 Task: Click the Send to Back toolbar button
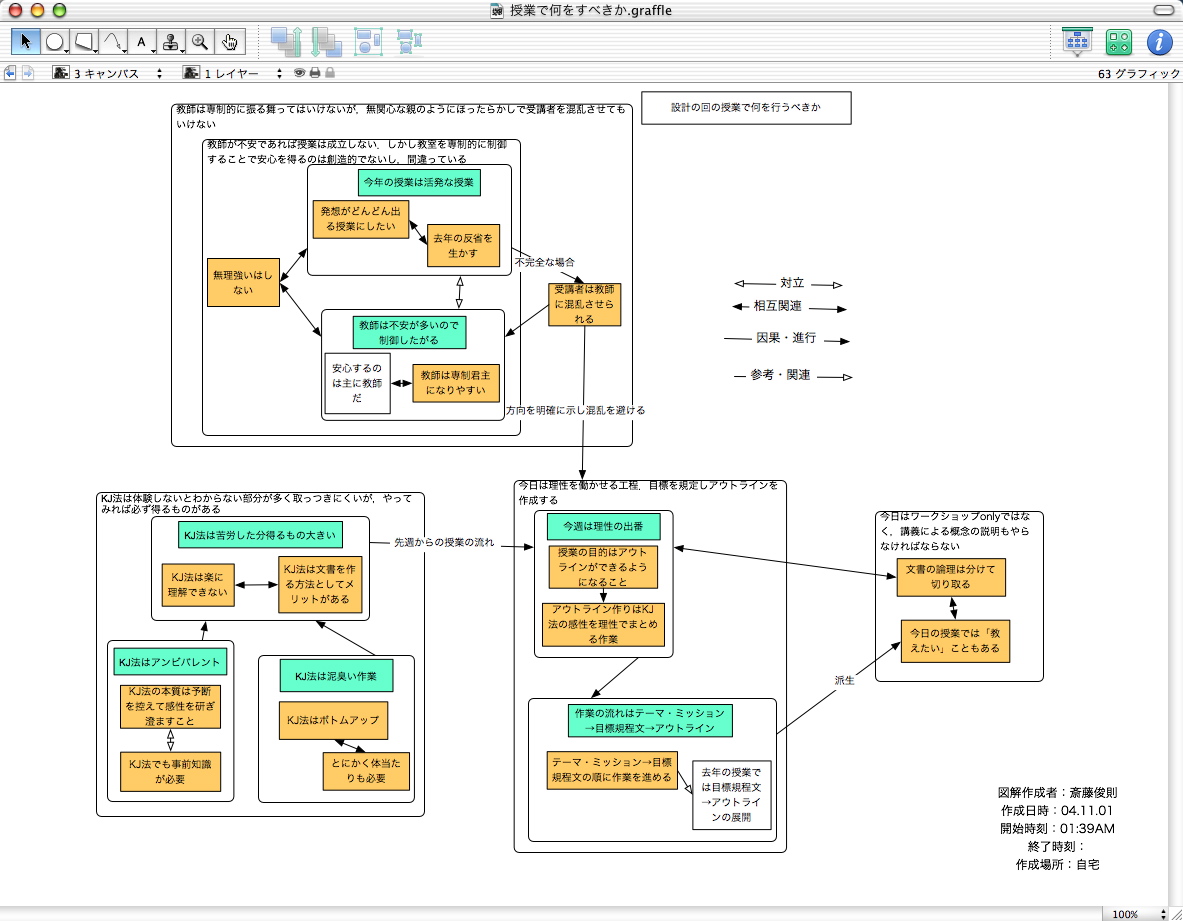pyautogui.click(x=326, y=41)
